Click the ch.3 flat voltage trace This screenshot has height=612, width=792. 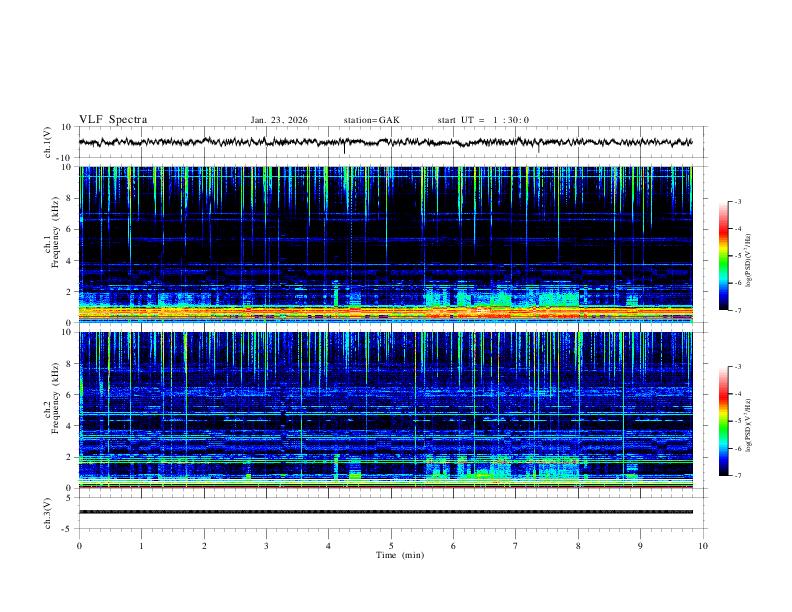pyautogui.click(x=385, y=512)
